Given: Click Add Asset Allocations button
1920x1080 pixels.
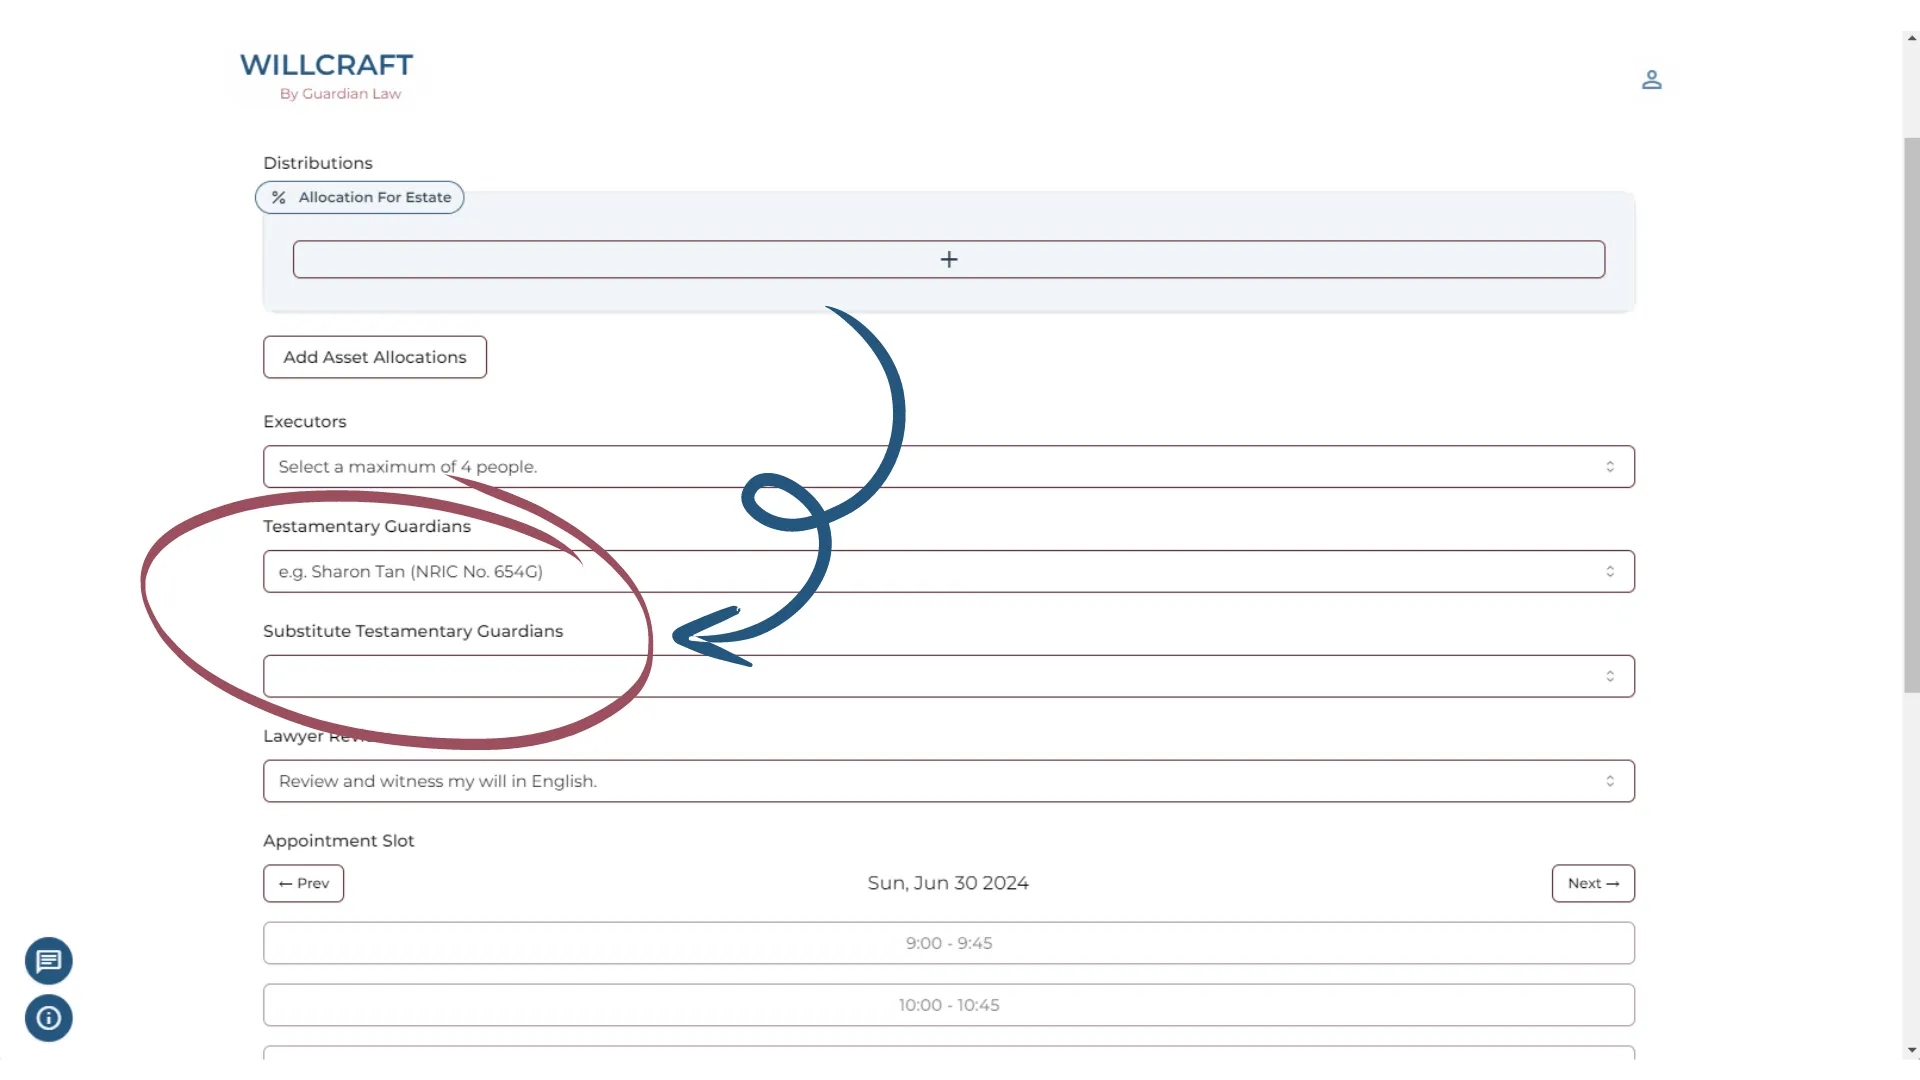Looking at the screenshot, I should [x=375, y=356].
